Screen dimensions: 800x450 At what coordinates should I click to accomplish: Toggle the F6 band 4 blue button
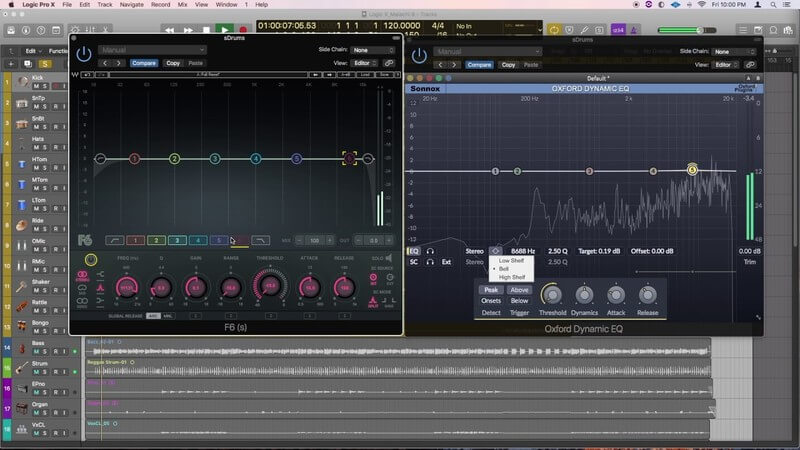198,240
